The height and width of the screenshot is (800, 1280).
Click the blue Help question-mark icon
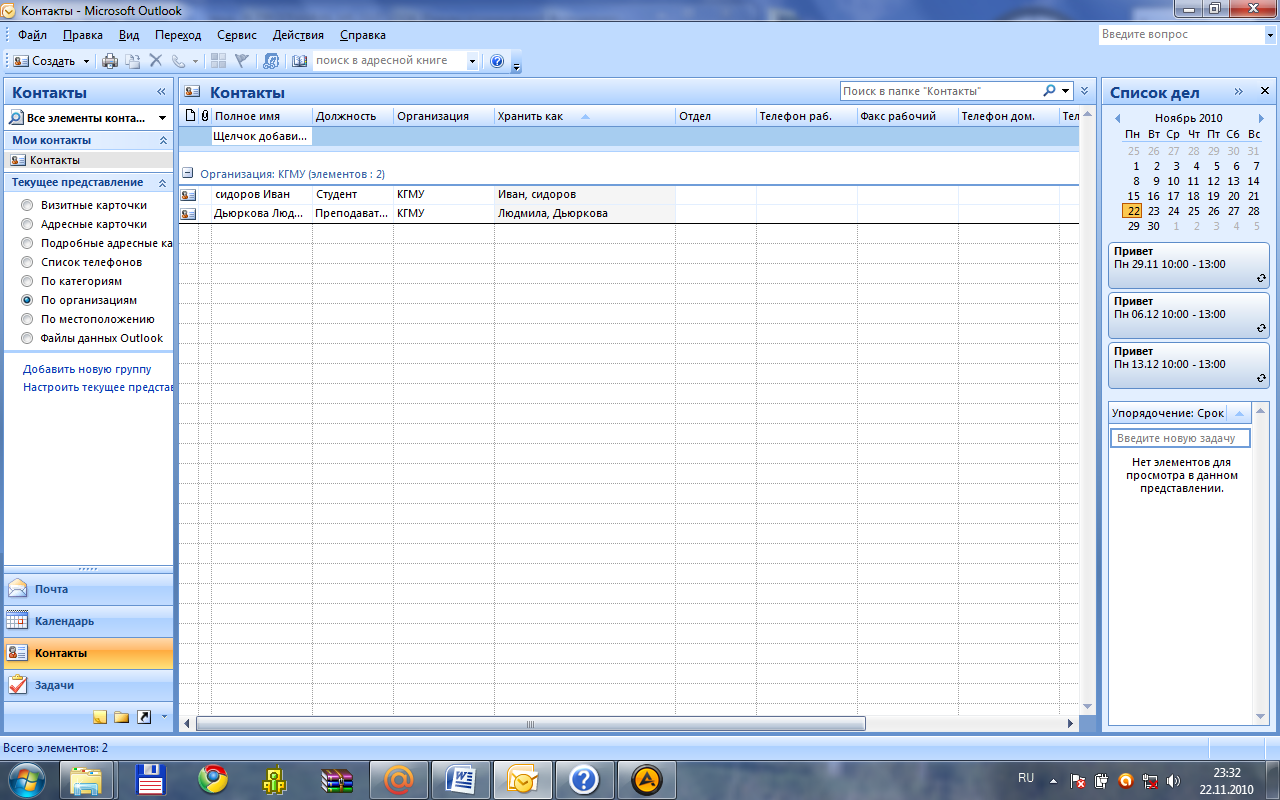pos(497,61)
